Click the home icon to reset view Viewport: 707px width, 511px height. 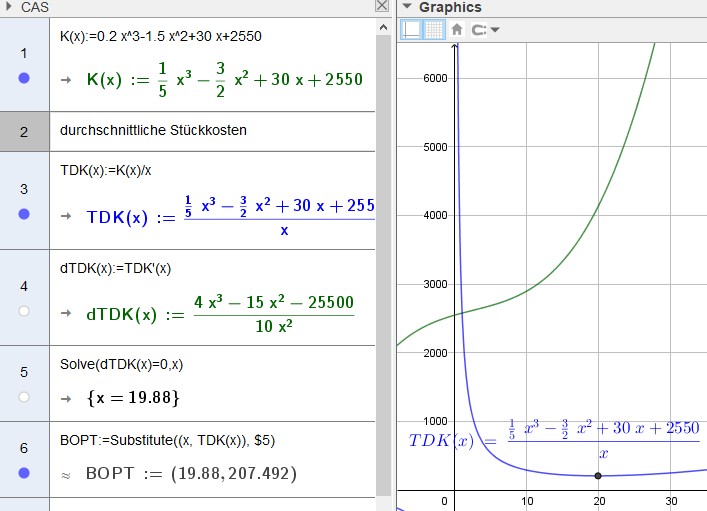click(457, 30)
